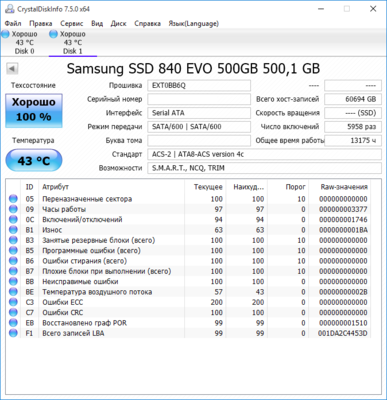Click the Число включений value 5958 раз

(x=353, y=127)
